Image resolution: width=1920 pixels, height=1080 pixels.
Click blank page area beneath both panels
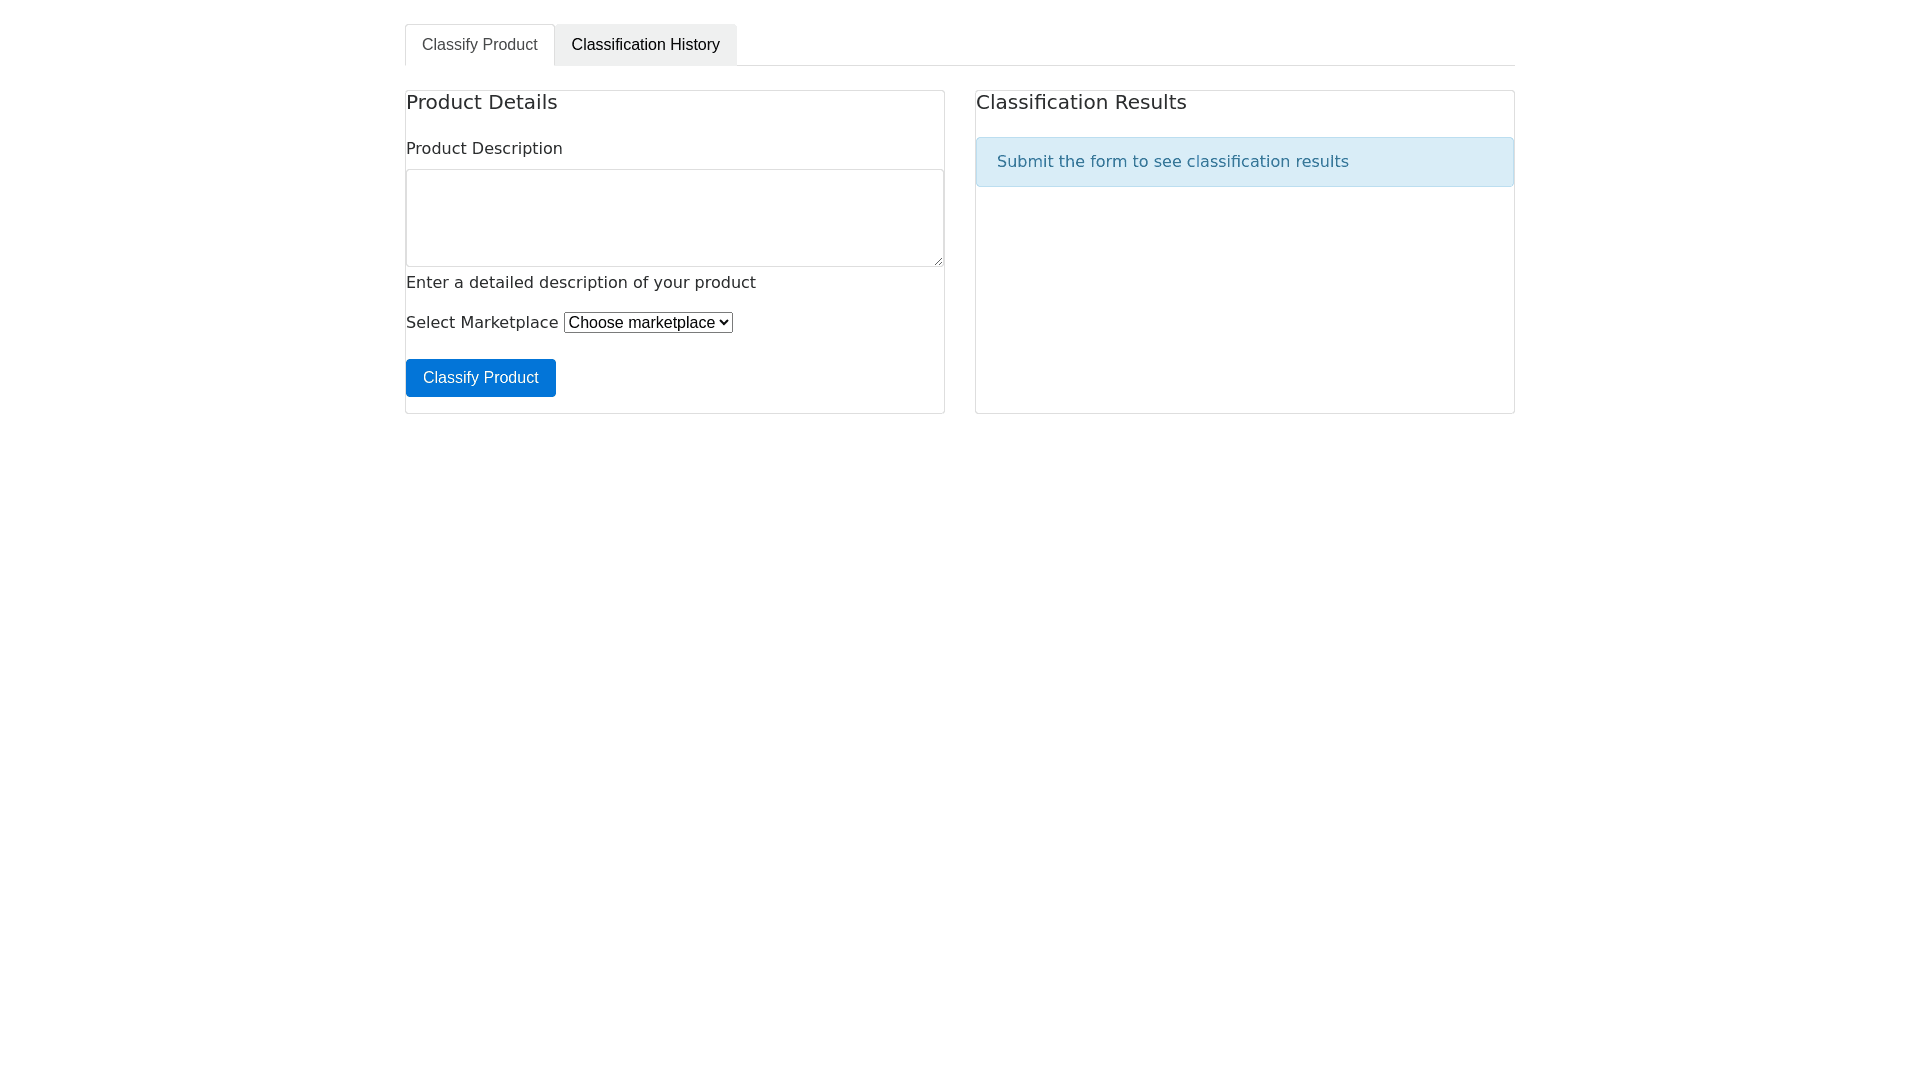point(960,700)
